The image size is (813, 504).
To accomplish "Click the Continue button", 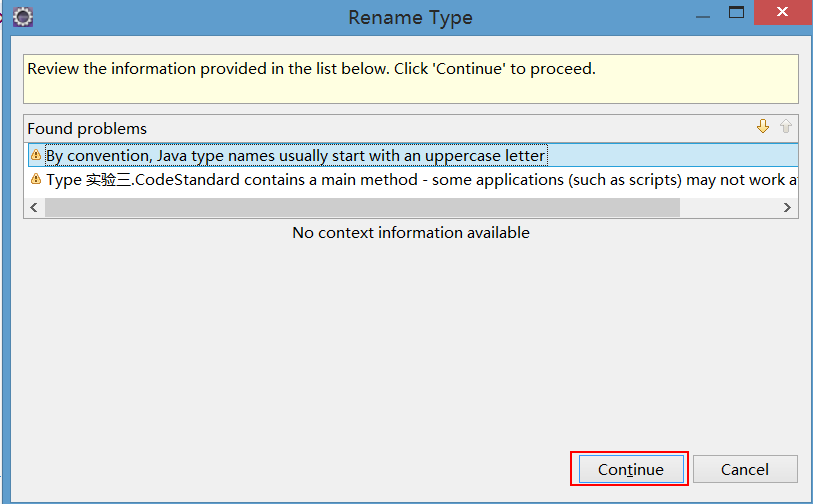I will click(x=630, y=469).
